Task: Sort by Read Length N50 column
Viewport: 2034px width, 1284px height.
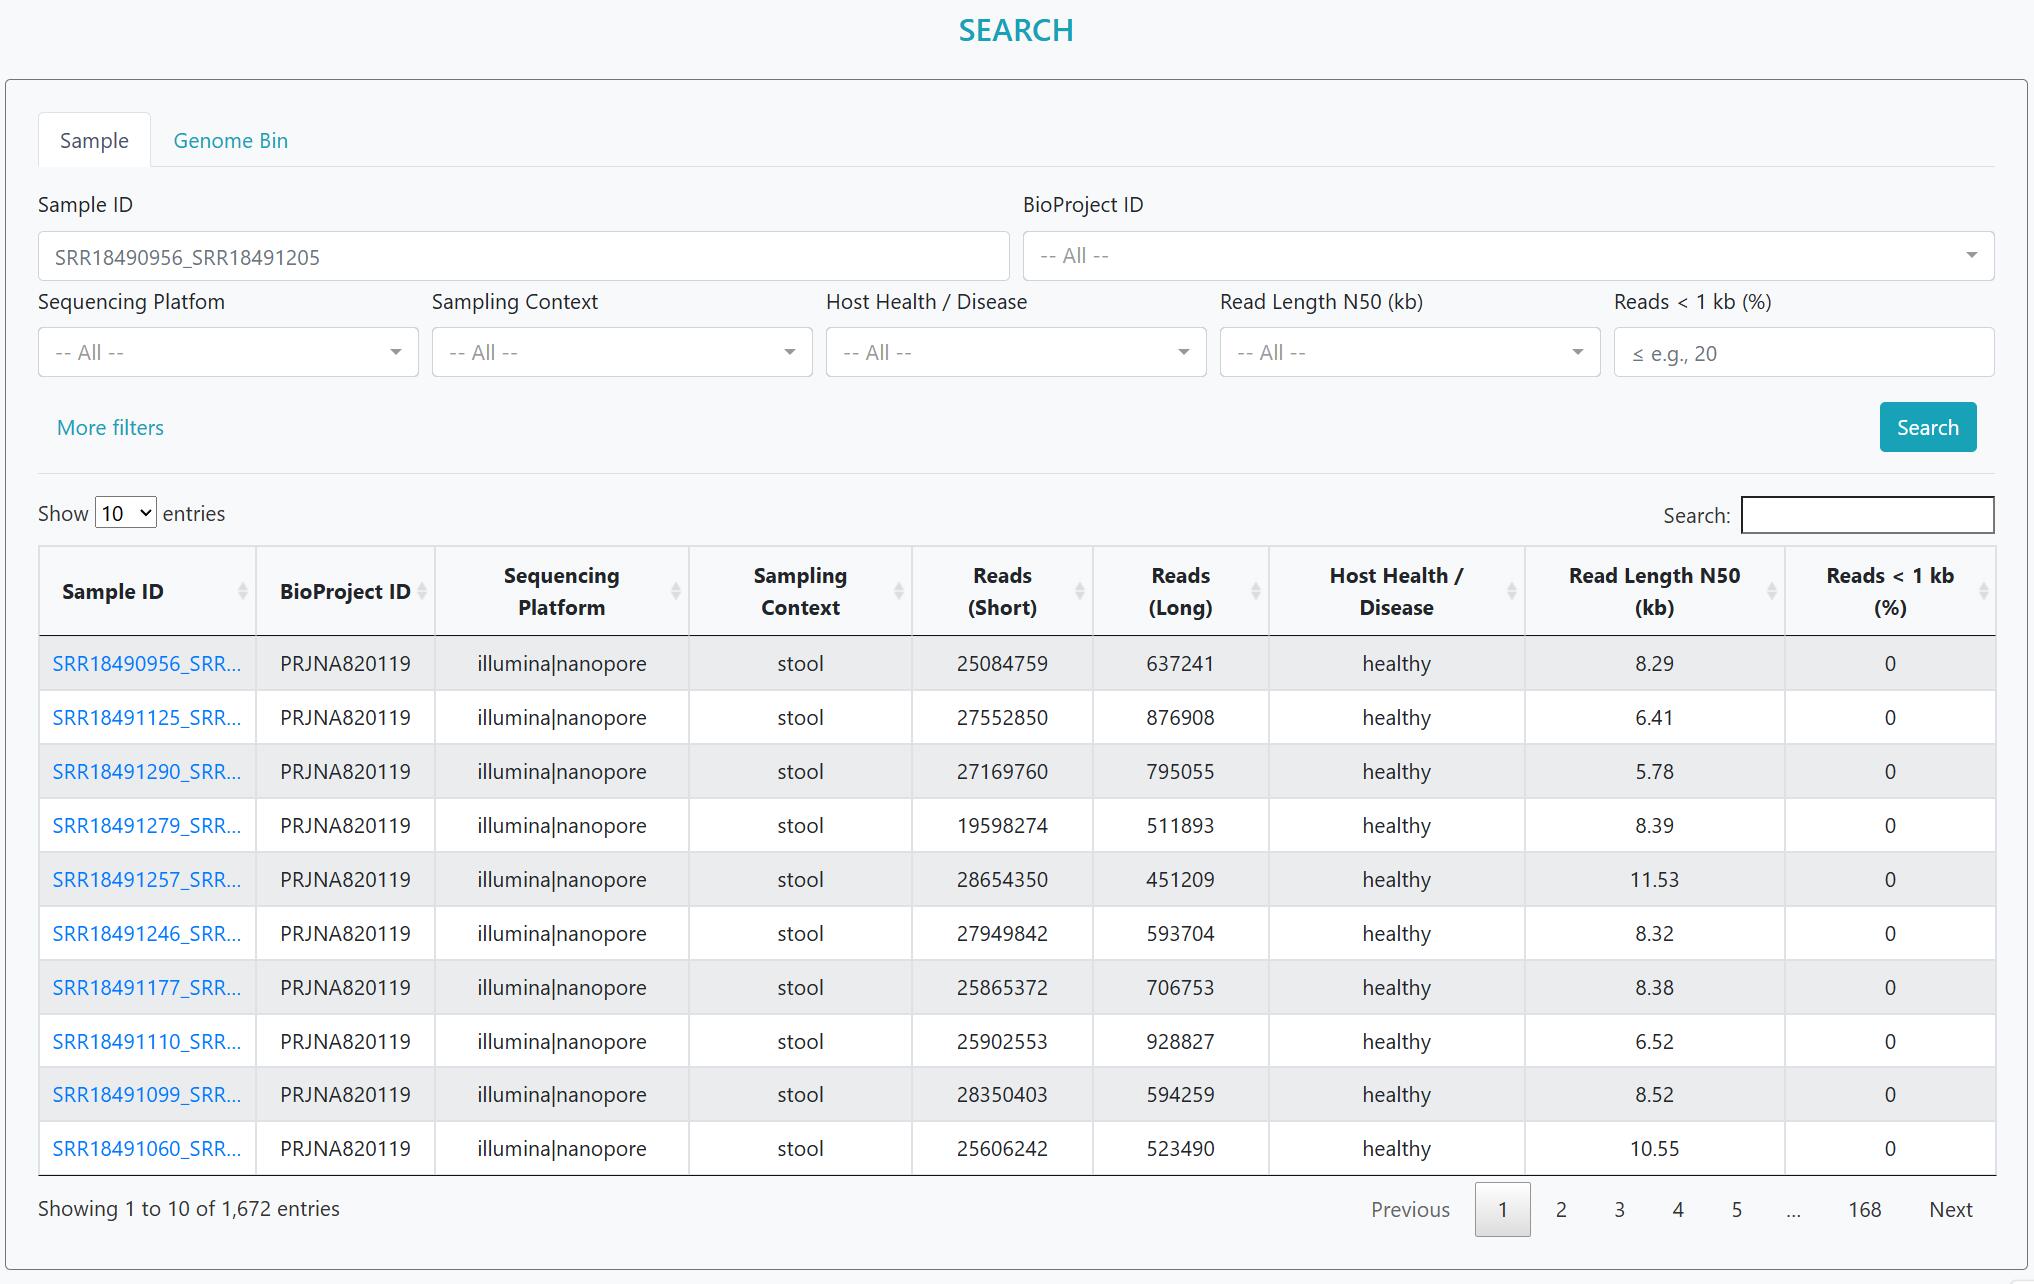Action: tap(1654, 591)
